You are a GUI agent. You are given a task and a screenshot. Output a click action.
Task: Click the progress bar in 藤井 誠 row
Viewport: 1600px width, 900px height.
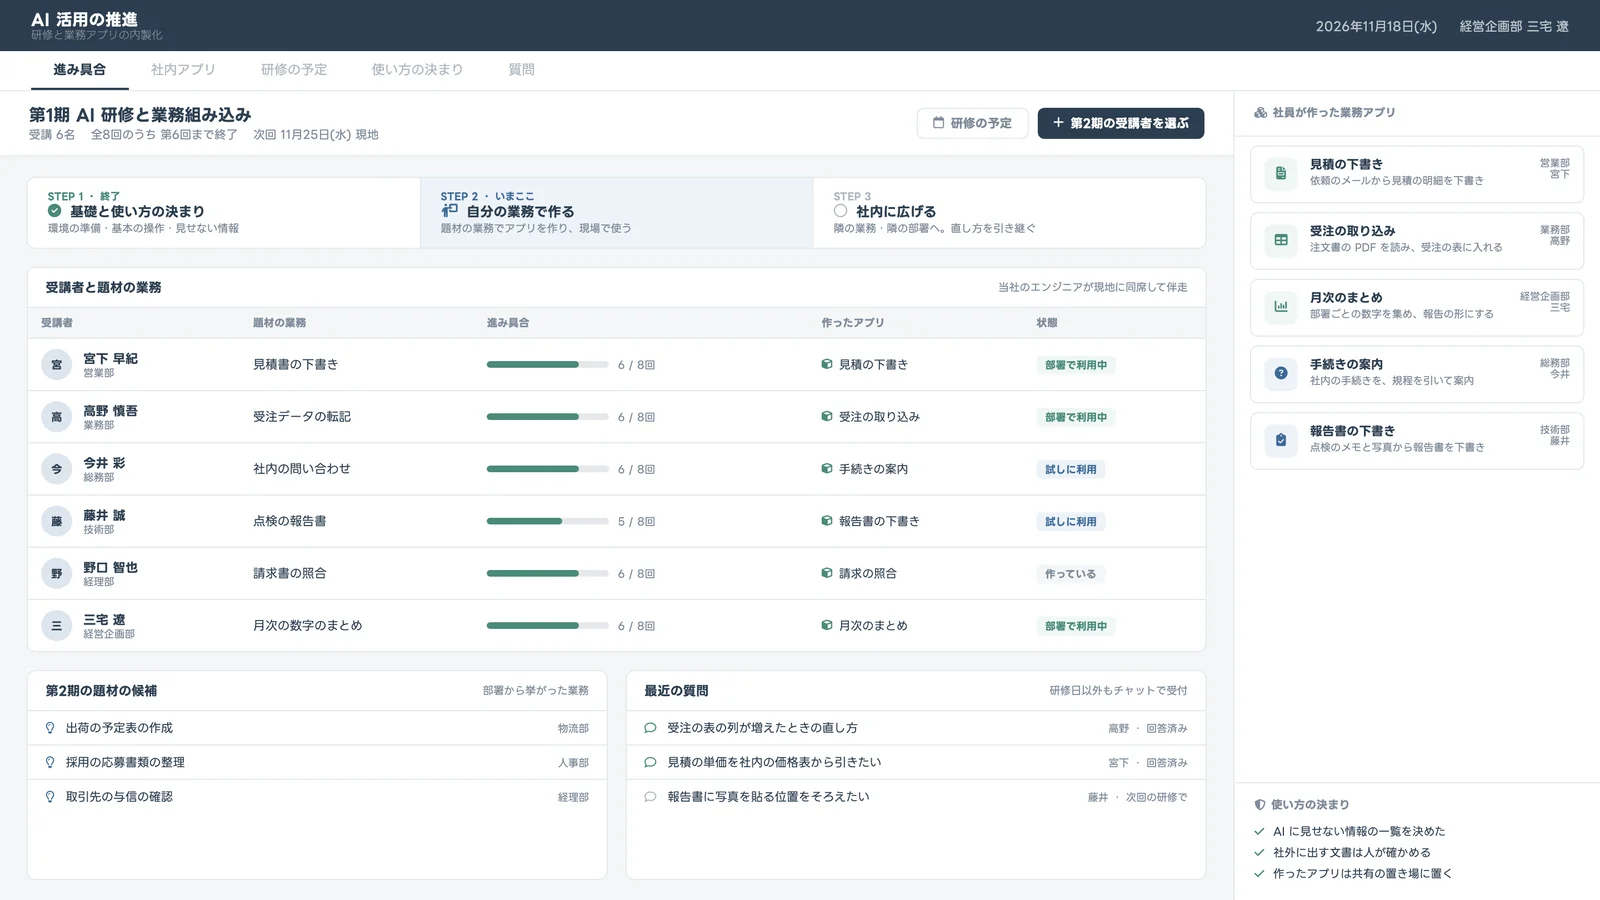[547, 521]
